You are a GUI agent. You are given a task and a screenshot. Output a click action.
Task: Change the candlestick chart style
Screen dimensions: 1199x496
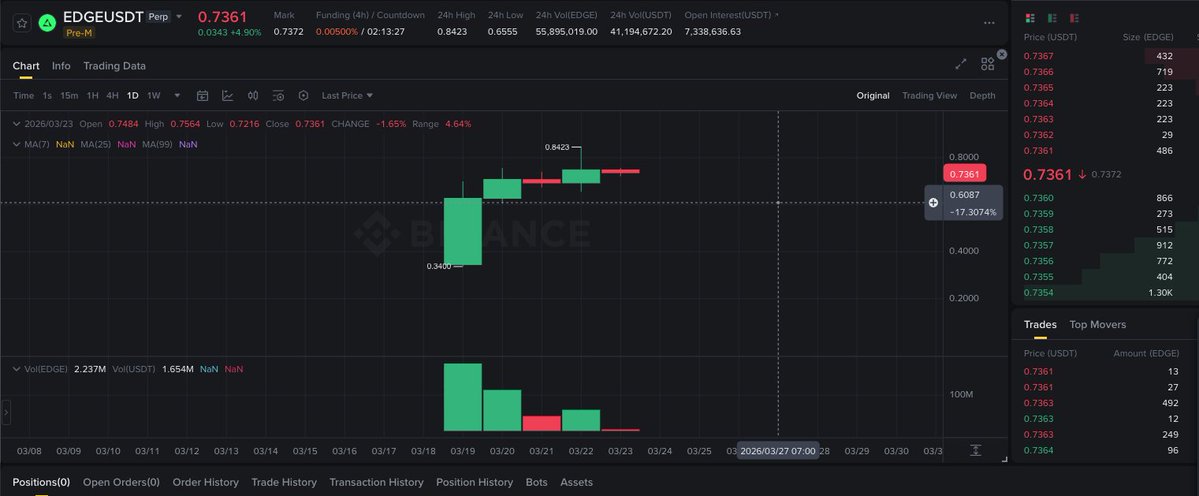click(253, 96)
